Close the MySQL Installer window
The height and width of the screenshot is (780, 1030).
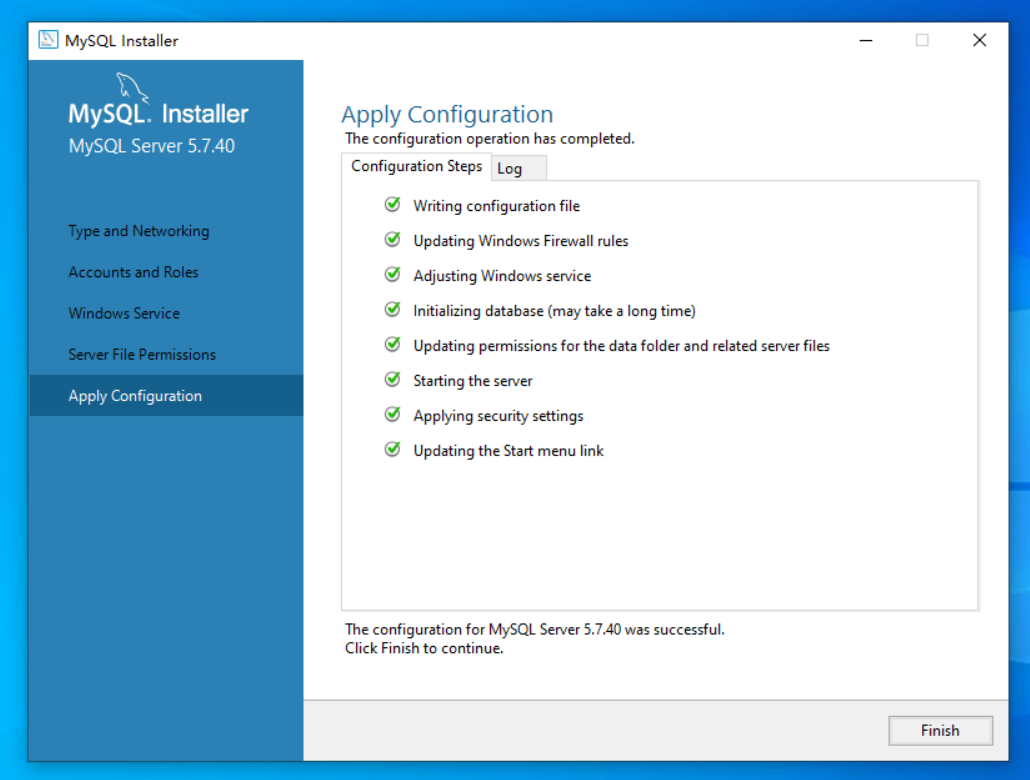click(979, 40)
